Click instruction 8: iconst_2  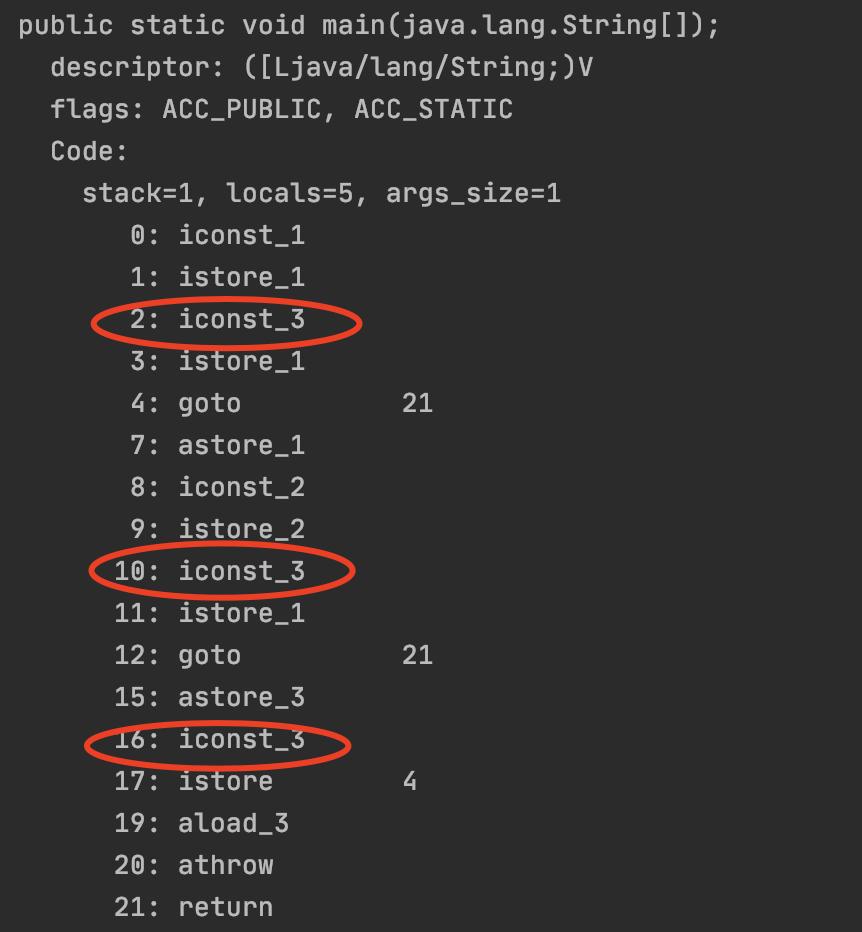(x=217, y=487)
